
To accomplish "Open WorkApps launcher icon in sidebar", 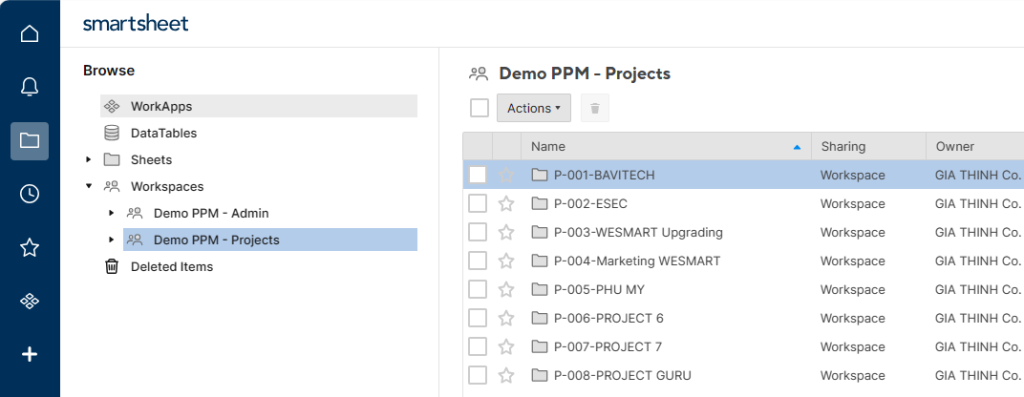I will [29, 301].
